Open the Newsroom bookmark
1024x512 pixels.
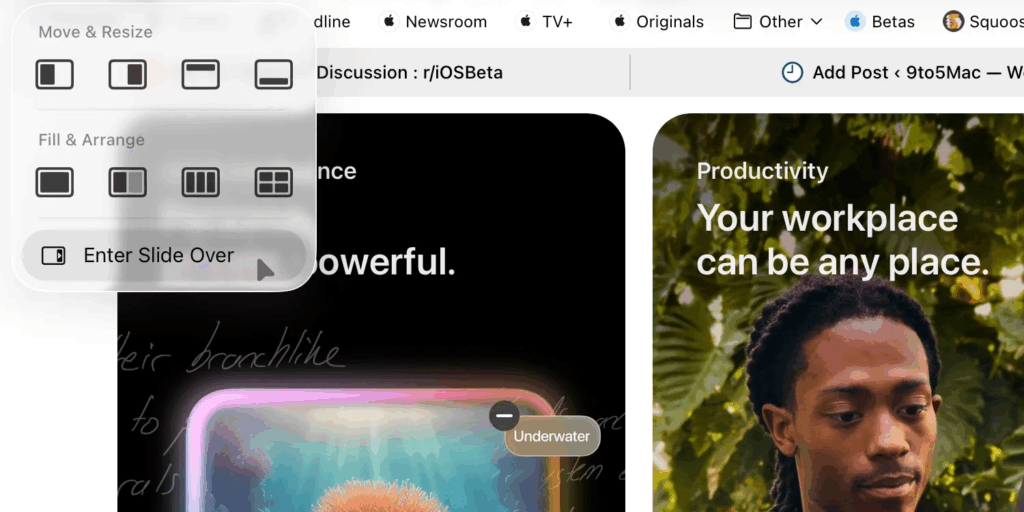pos(434,21)
